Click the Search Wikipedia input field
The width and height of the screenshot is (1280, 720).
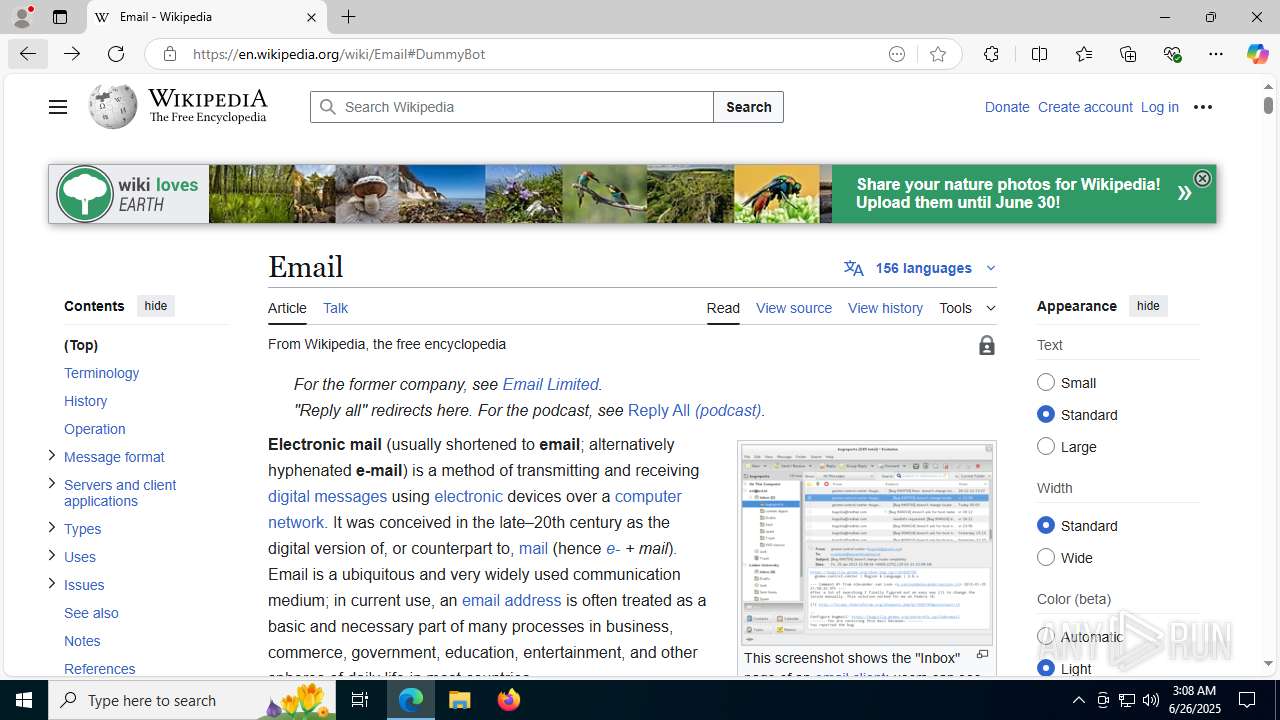pyautogui.click(x=512, y=107)
